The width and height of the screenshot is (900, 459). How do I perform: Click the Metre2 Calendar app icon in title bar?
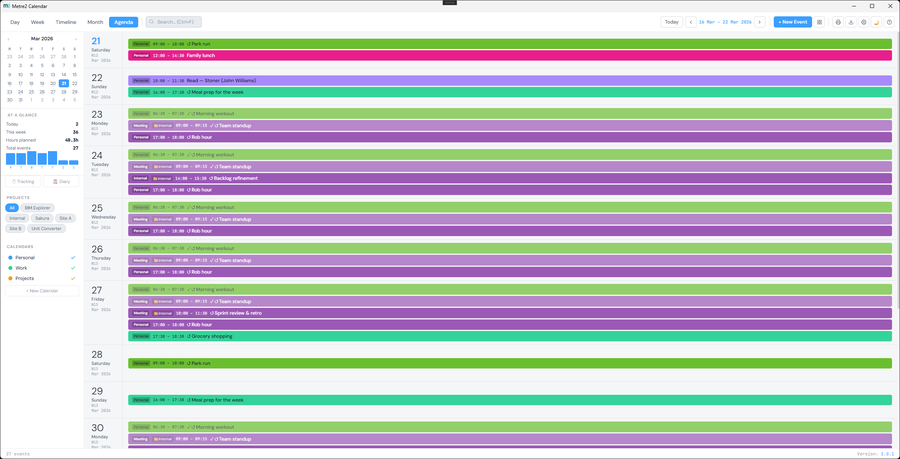tap(6, 5)
